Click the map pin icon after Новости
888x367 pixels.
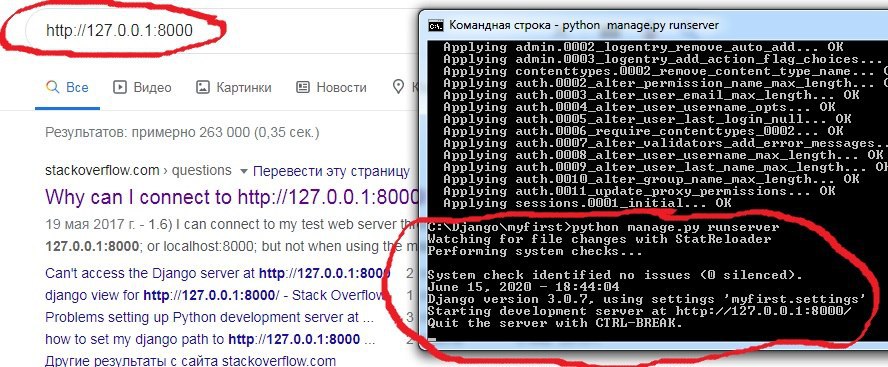(399, 87)
